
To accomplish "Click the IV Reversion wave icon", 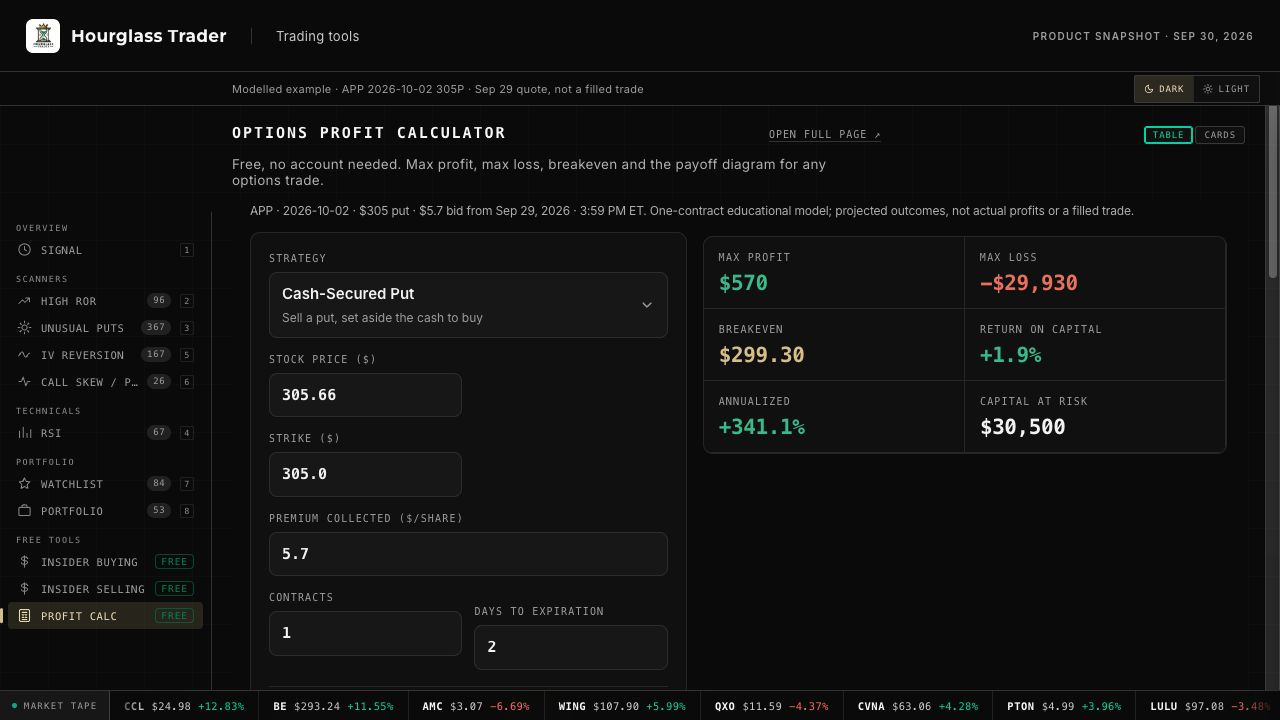I will [x=24, y=355].
